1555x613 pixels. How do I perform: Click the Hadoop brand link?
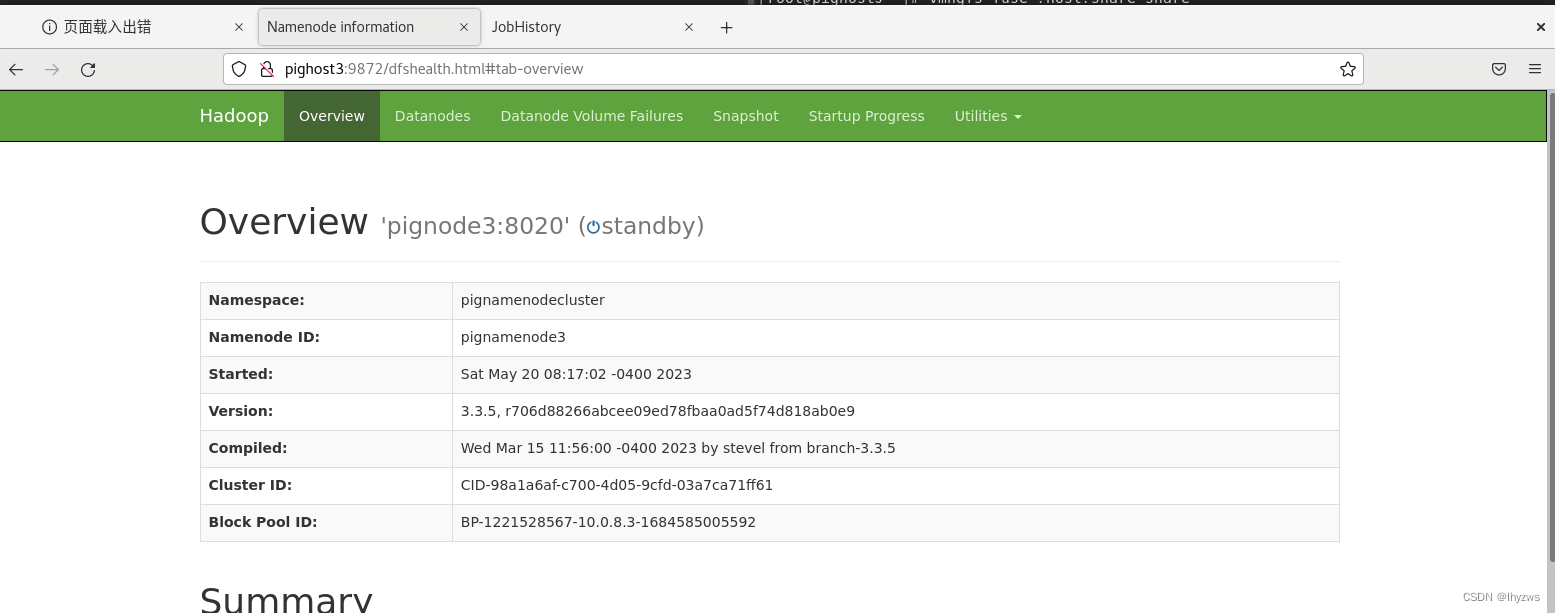234,116
